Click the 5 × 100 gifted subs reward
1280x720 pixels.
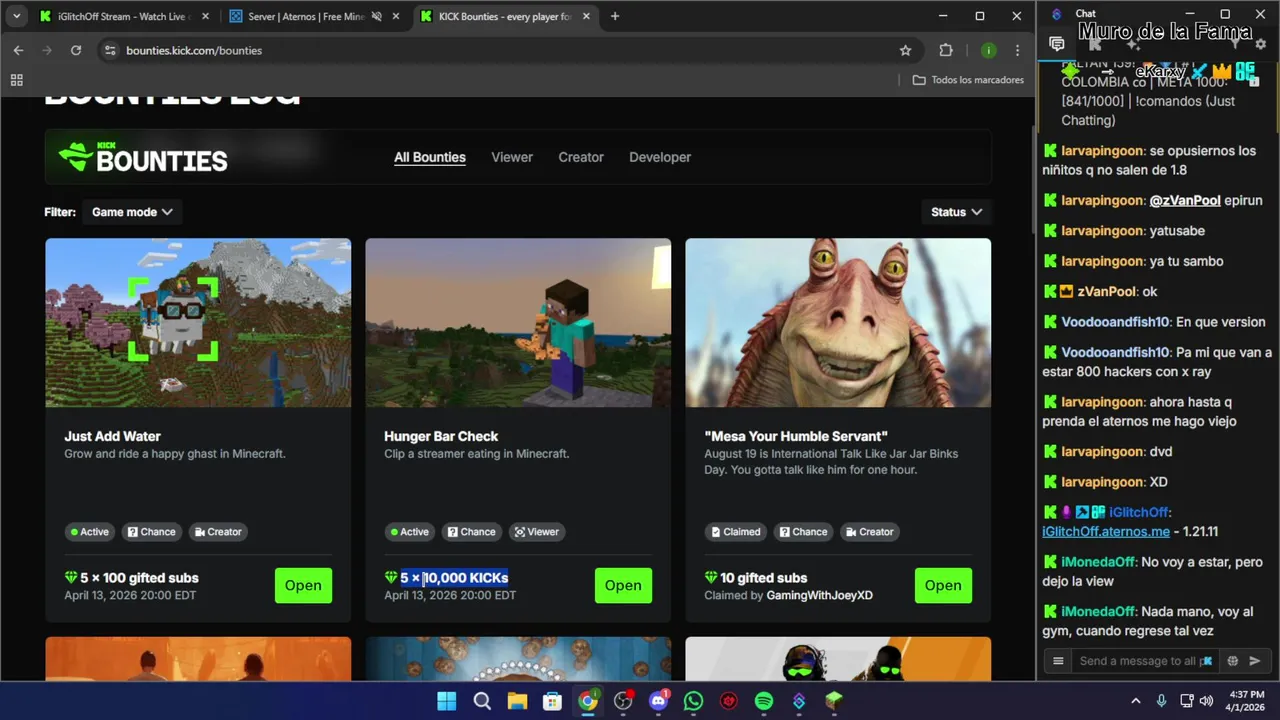coord(139,578)
